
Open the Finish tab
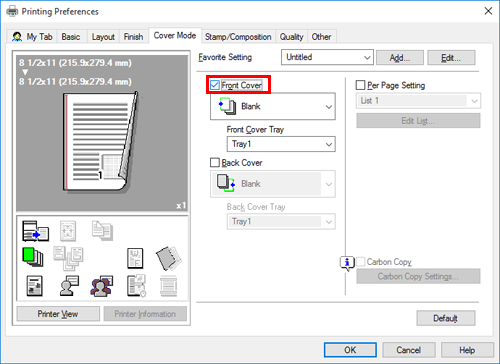click(x=133, y=37)
